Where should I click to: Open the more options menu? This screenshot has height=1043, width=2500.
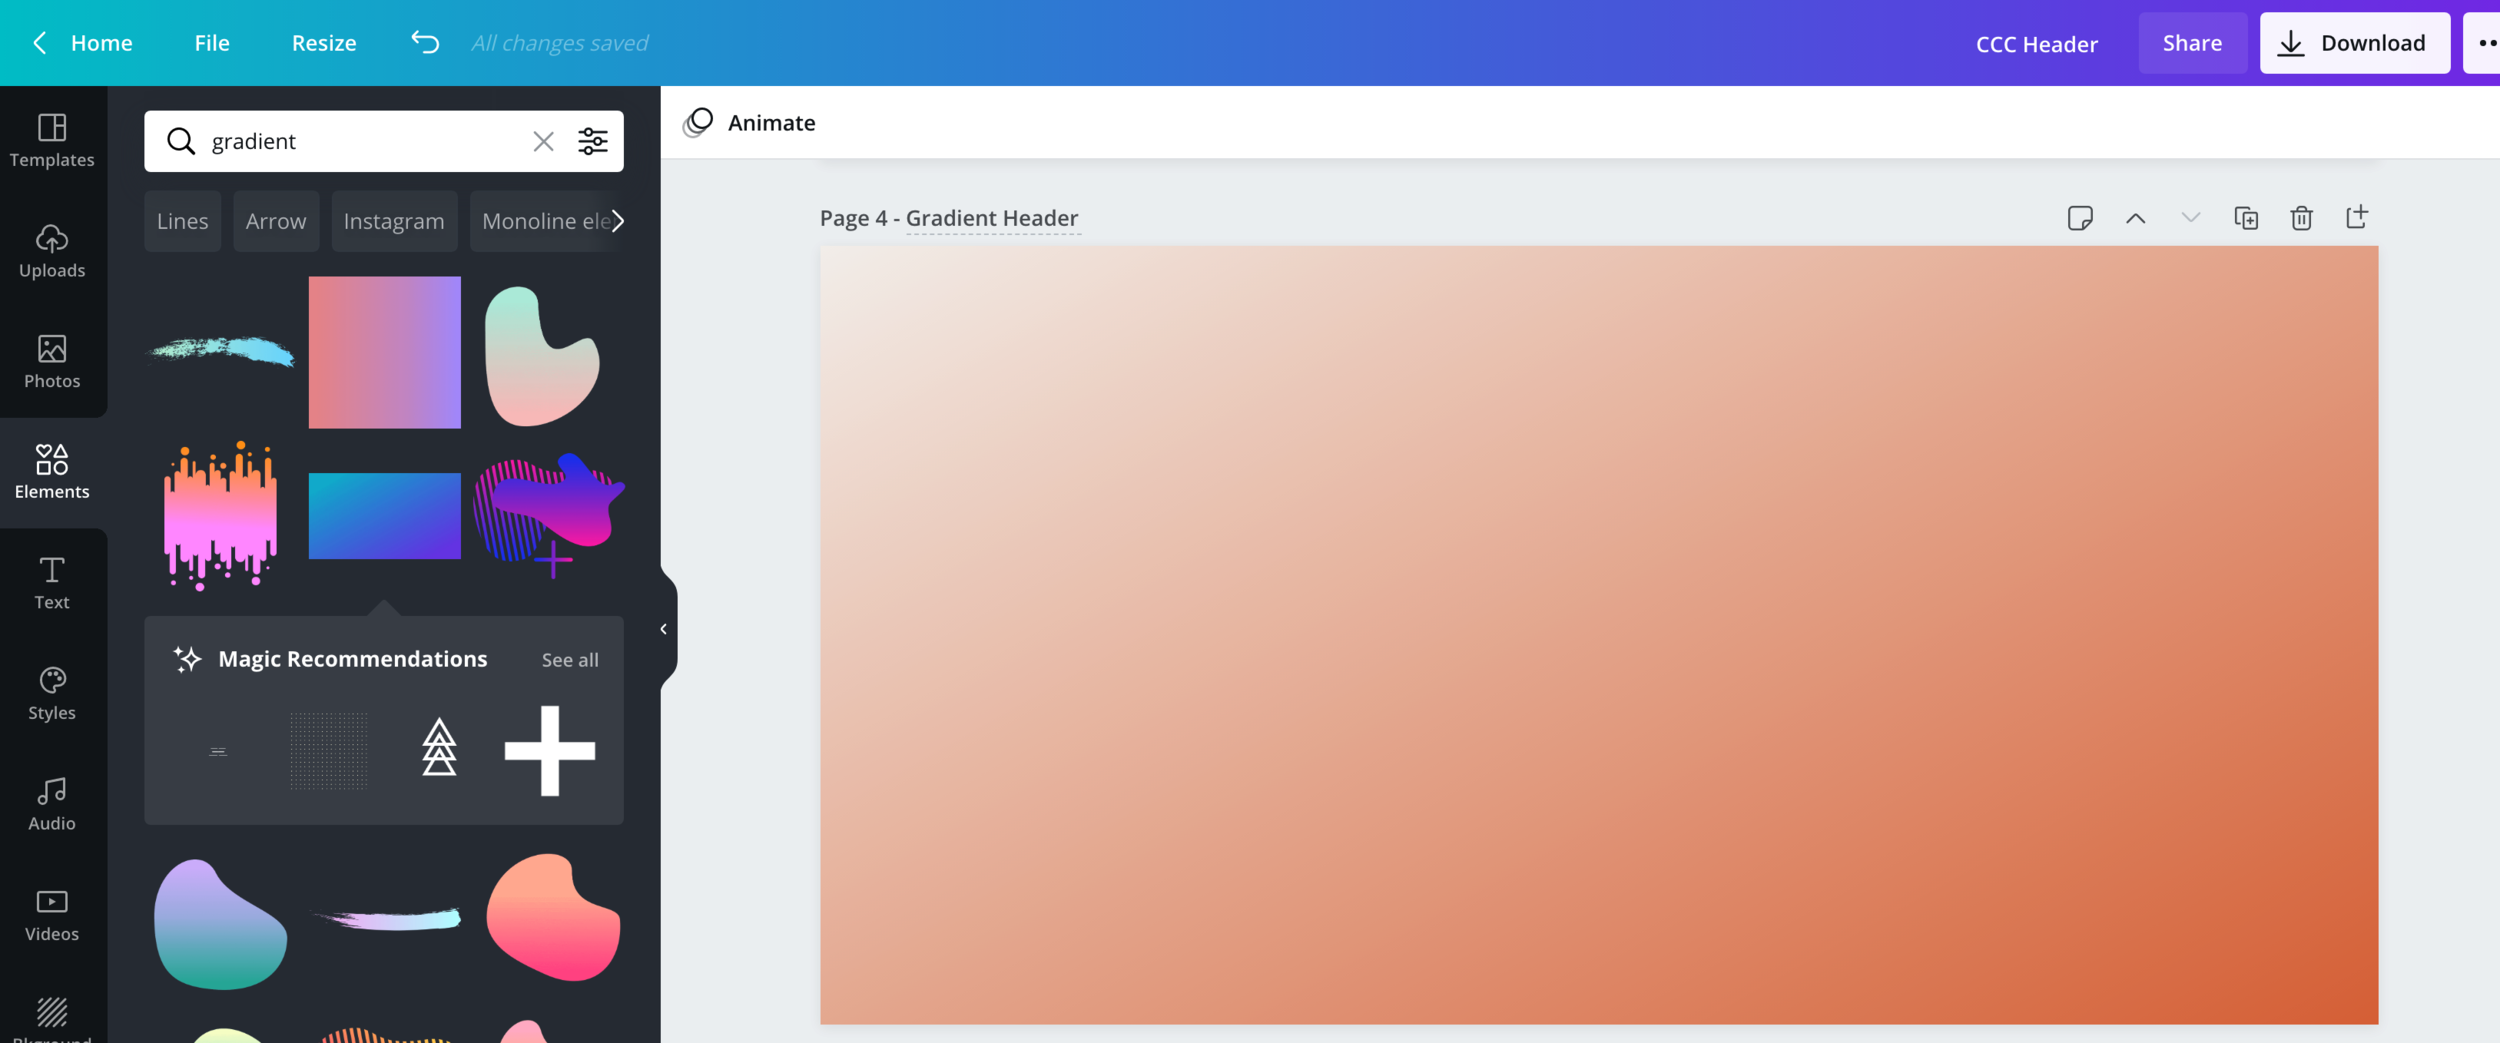(2485, 43)
